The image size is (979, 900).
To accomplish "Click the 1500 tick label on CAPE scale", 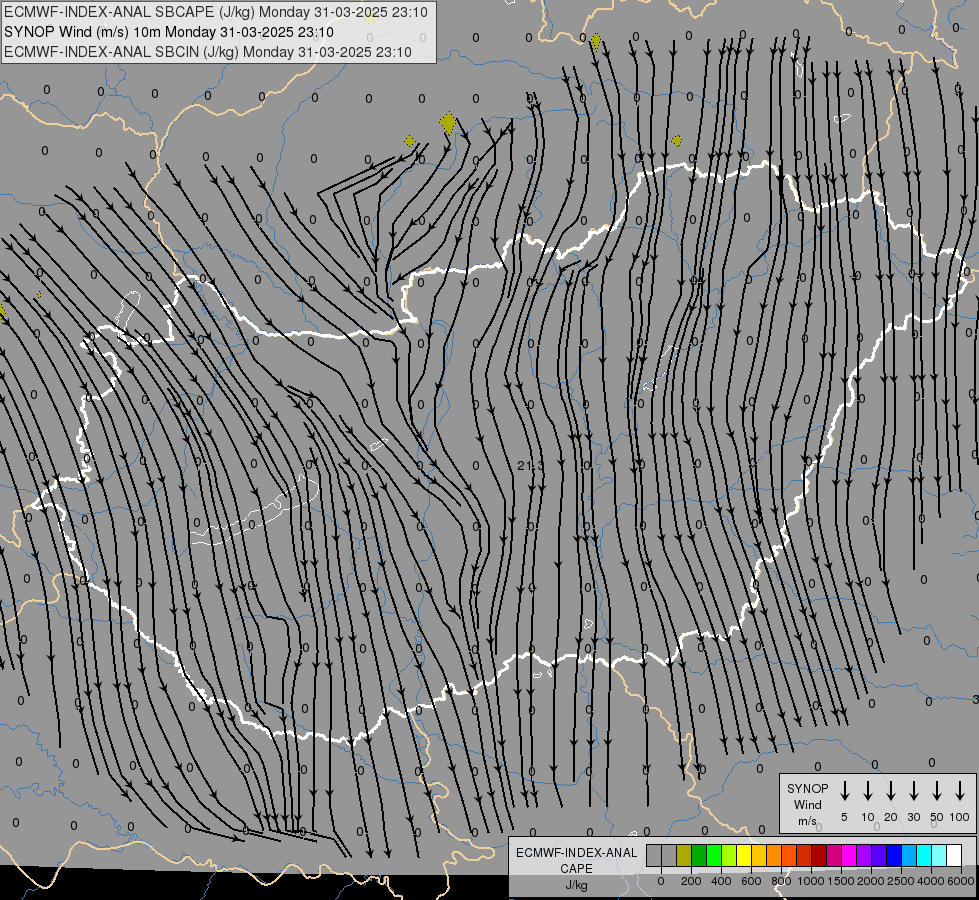I will pos(841,881).
